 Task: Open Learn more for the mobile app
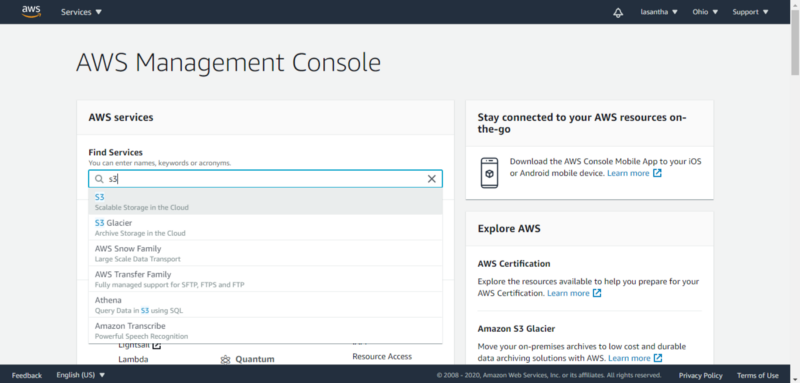point(628,173)
